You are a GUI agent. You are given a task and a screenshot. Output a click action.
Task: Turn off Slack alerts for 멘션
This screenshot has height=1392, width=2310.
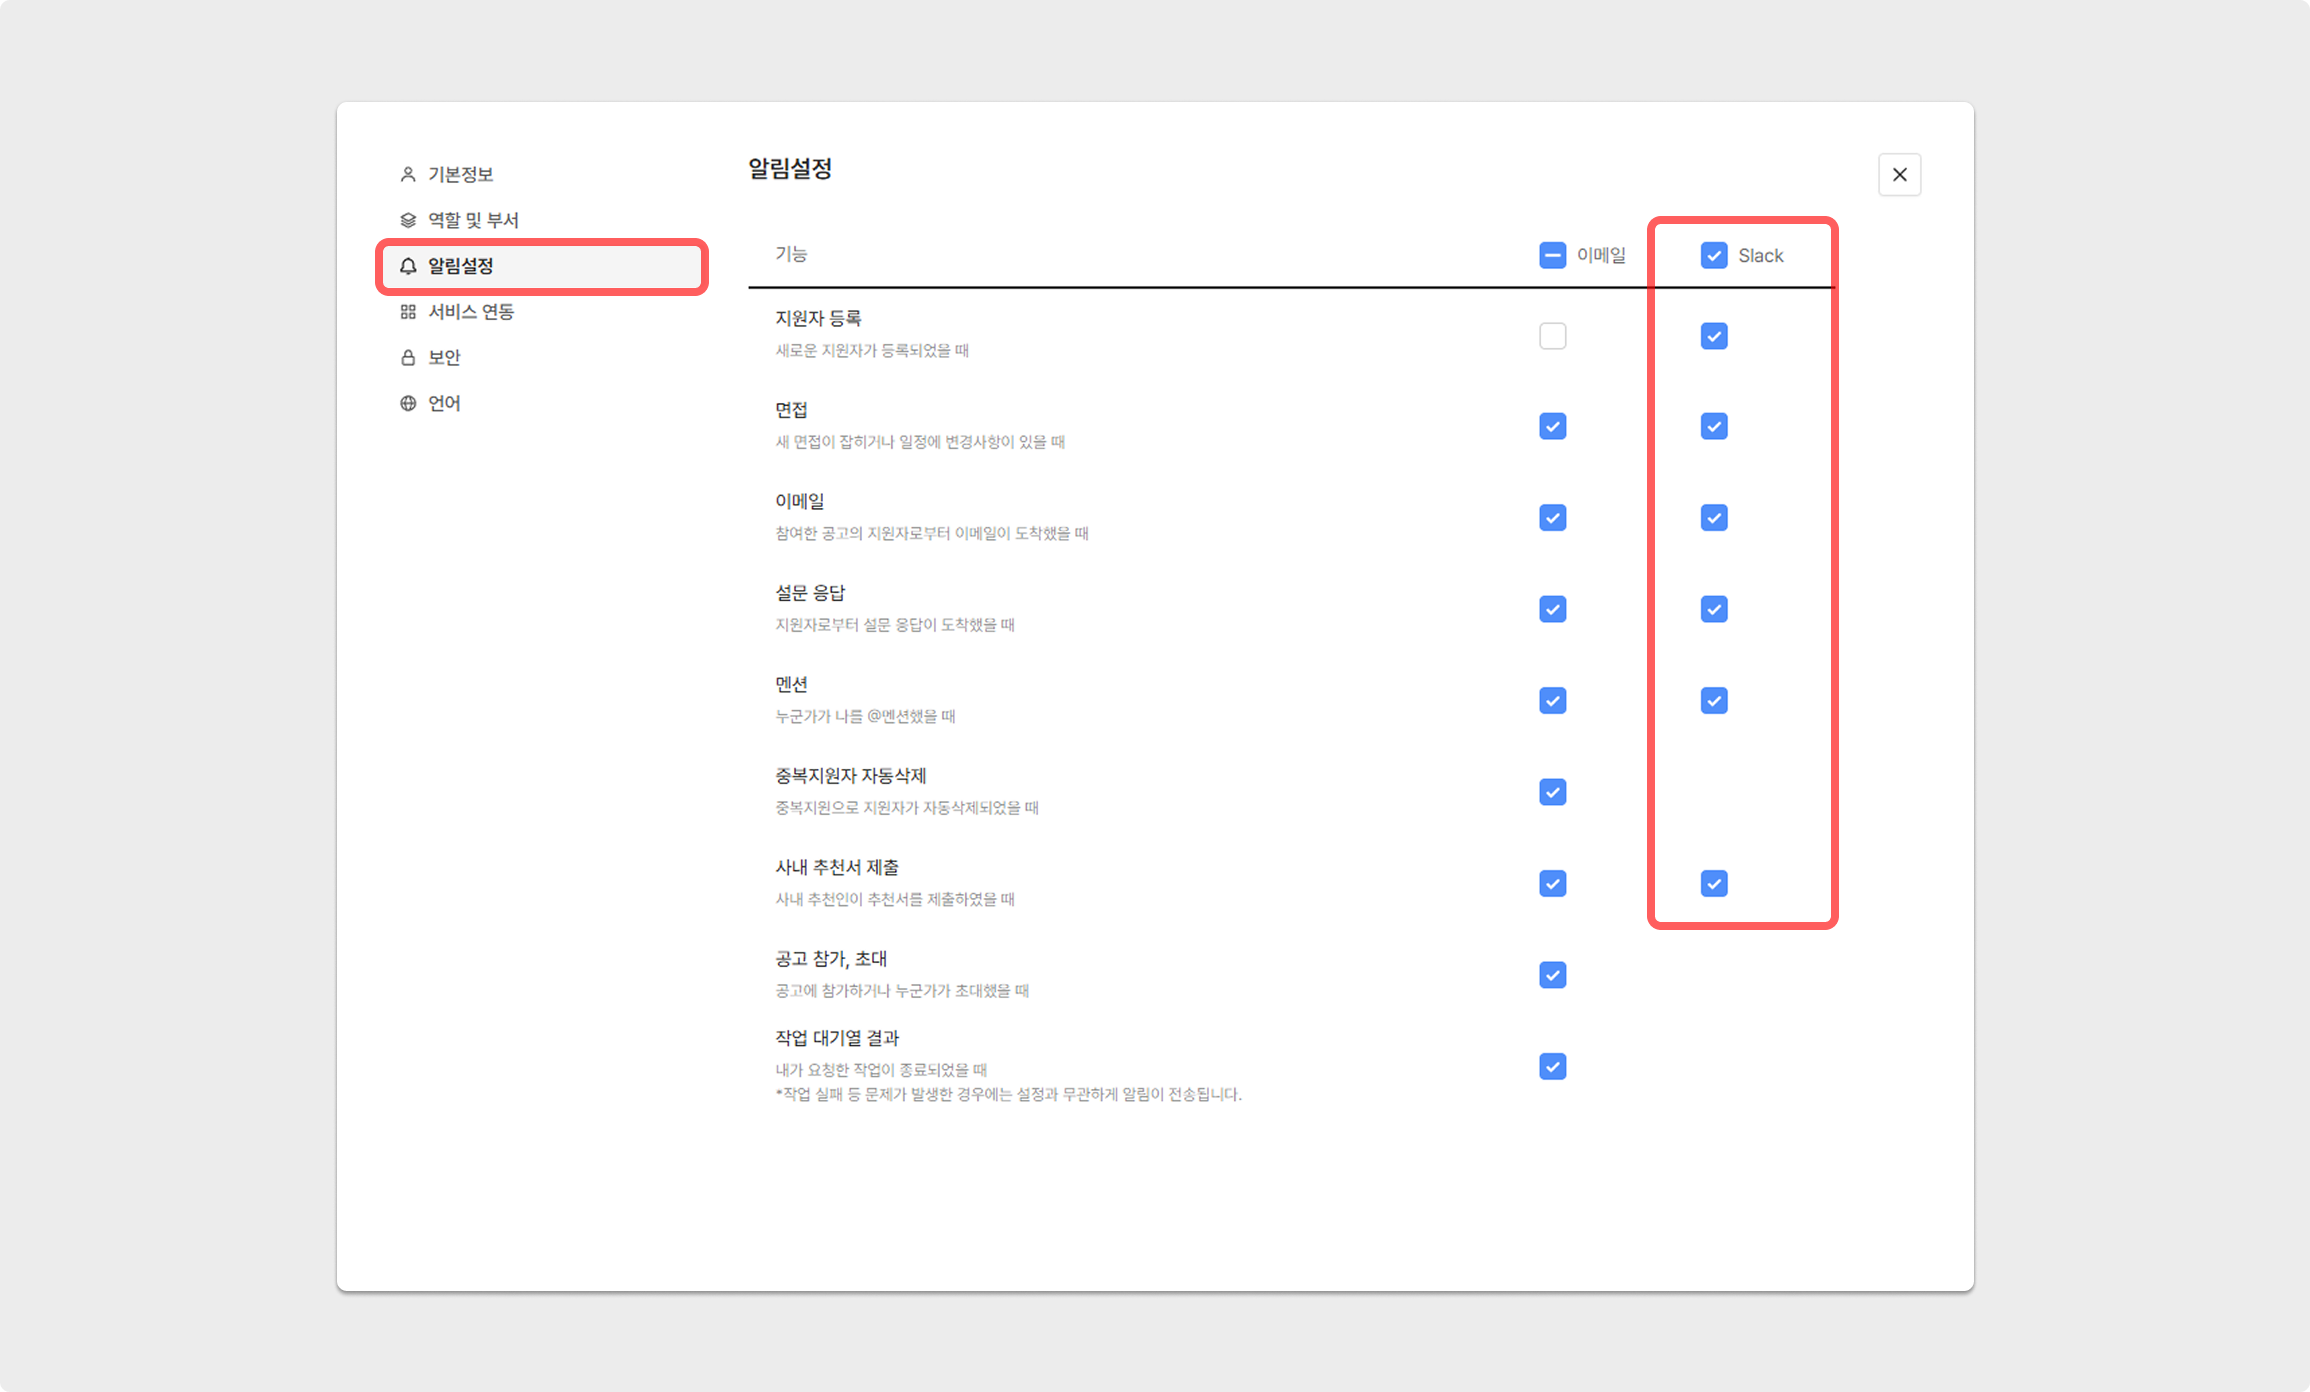(x=1714, y=701)
